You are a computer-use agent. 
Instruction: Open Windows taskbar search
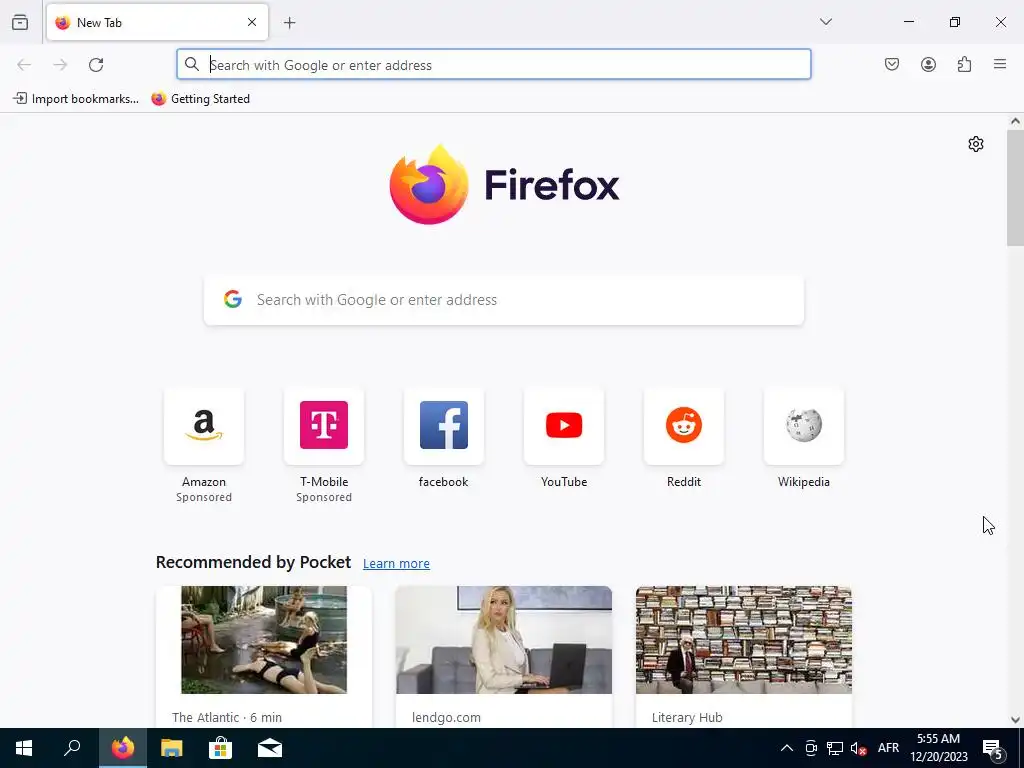coord(72,748)
